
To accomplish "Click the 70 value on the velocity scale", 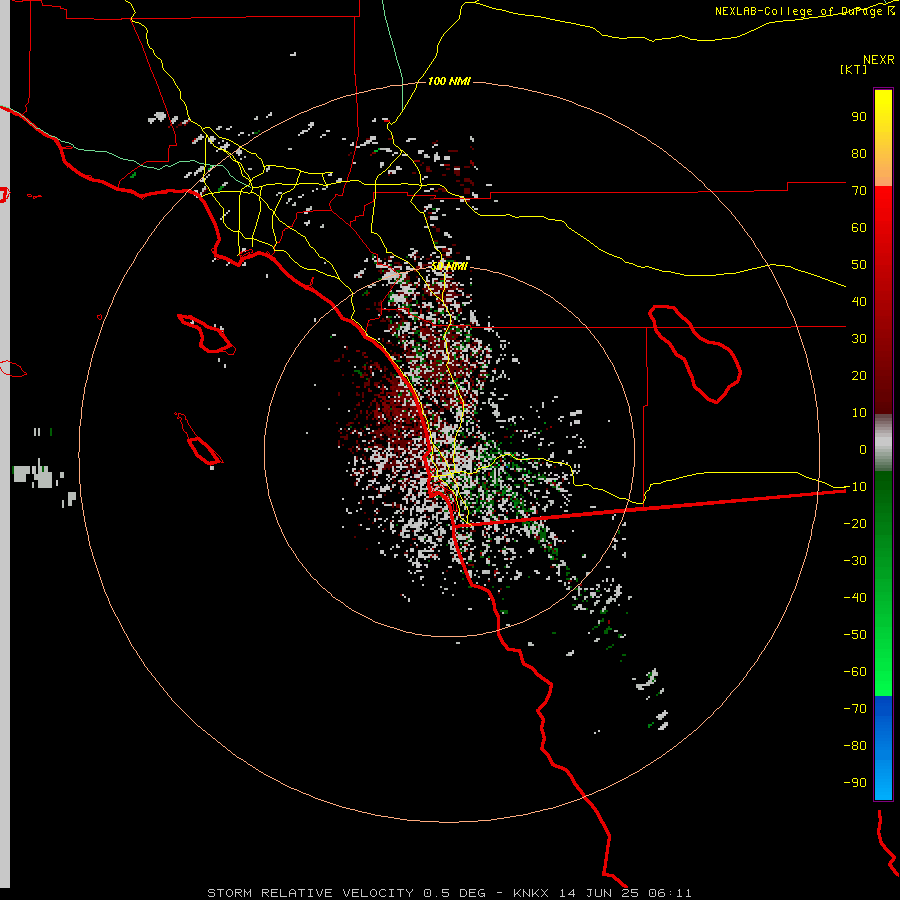I will point(859,191).
